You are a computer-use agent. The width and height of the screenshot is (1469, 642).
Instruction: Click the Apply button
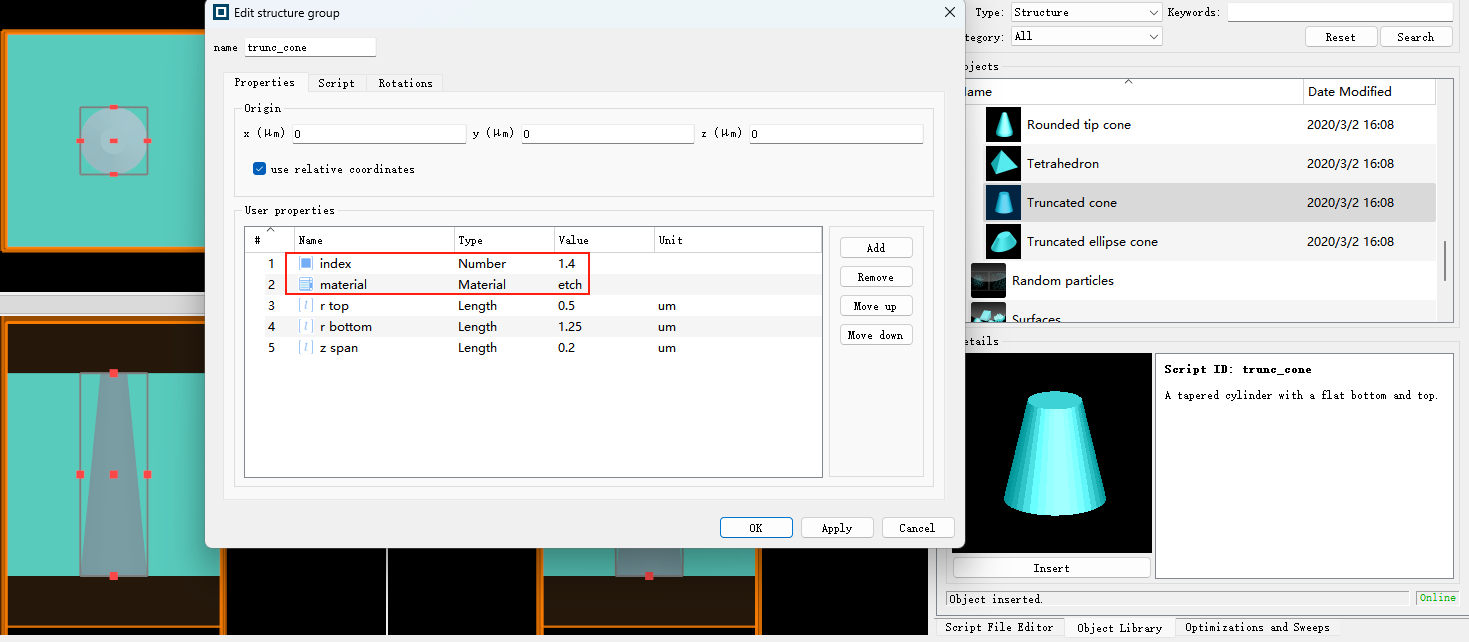836,528
